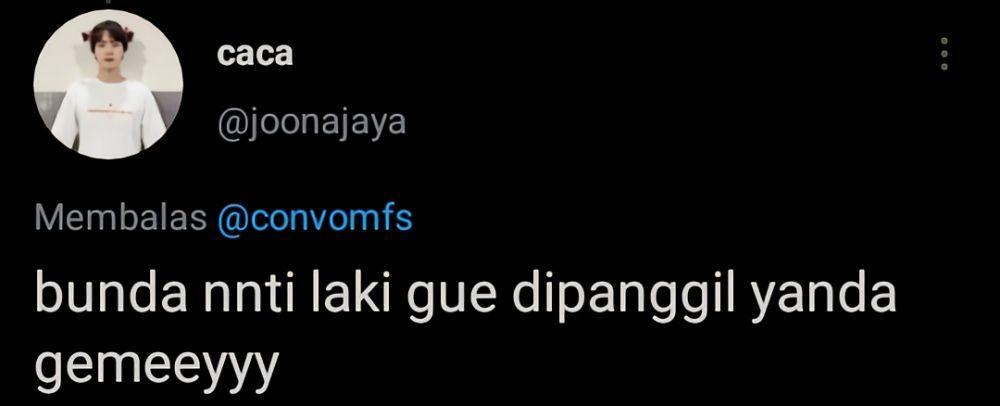Open the @convomfs mention link

315,219
